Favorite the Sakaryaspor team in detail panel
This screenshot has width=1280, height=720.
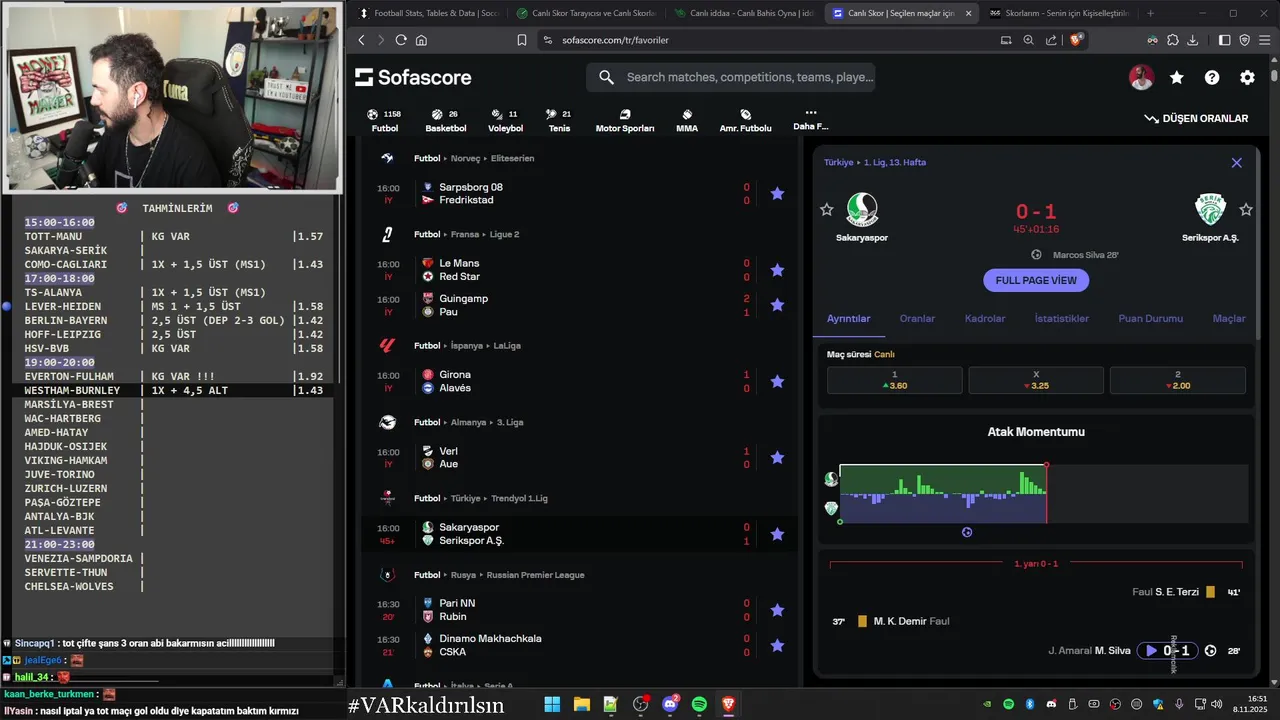point(826,209)
